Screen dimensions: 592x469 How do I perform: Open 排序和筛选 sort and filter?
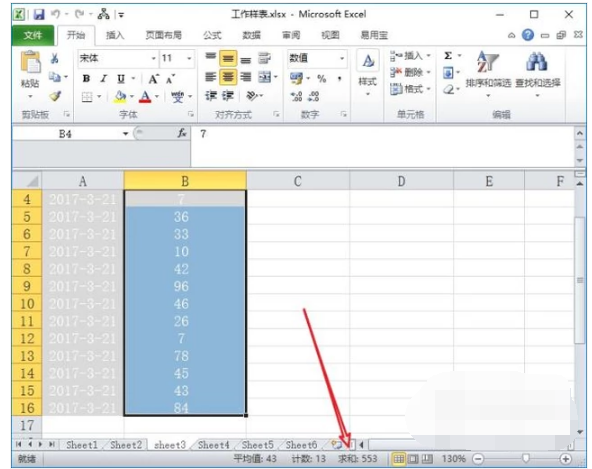point(488,73)
